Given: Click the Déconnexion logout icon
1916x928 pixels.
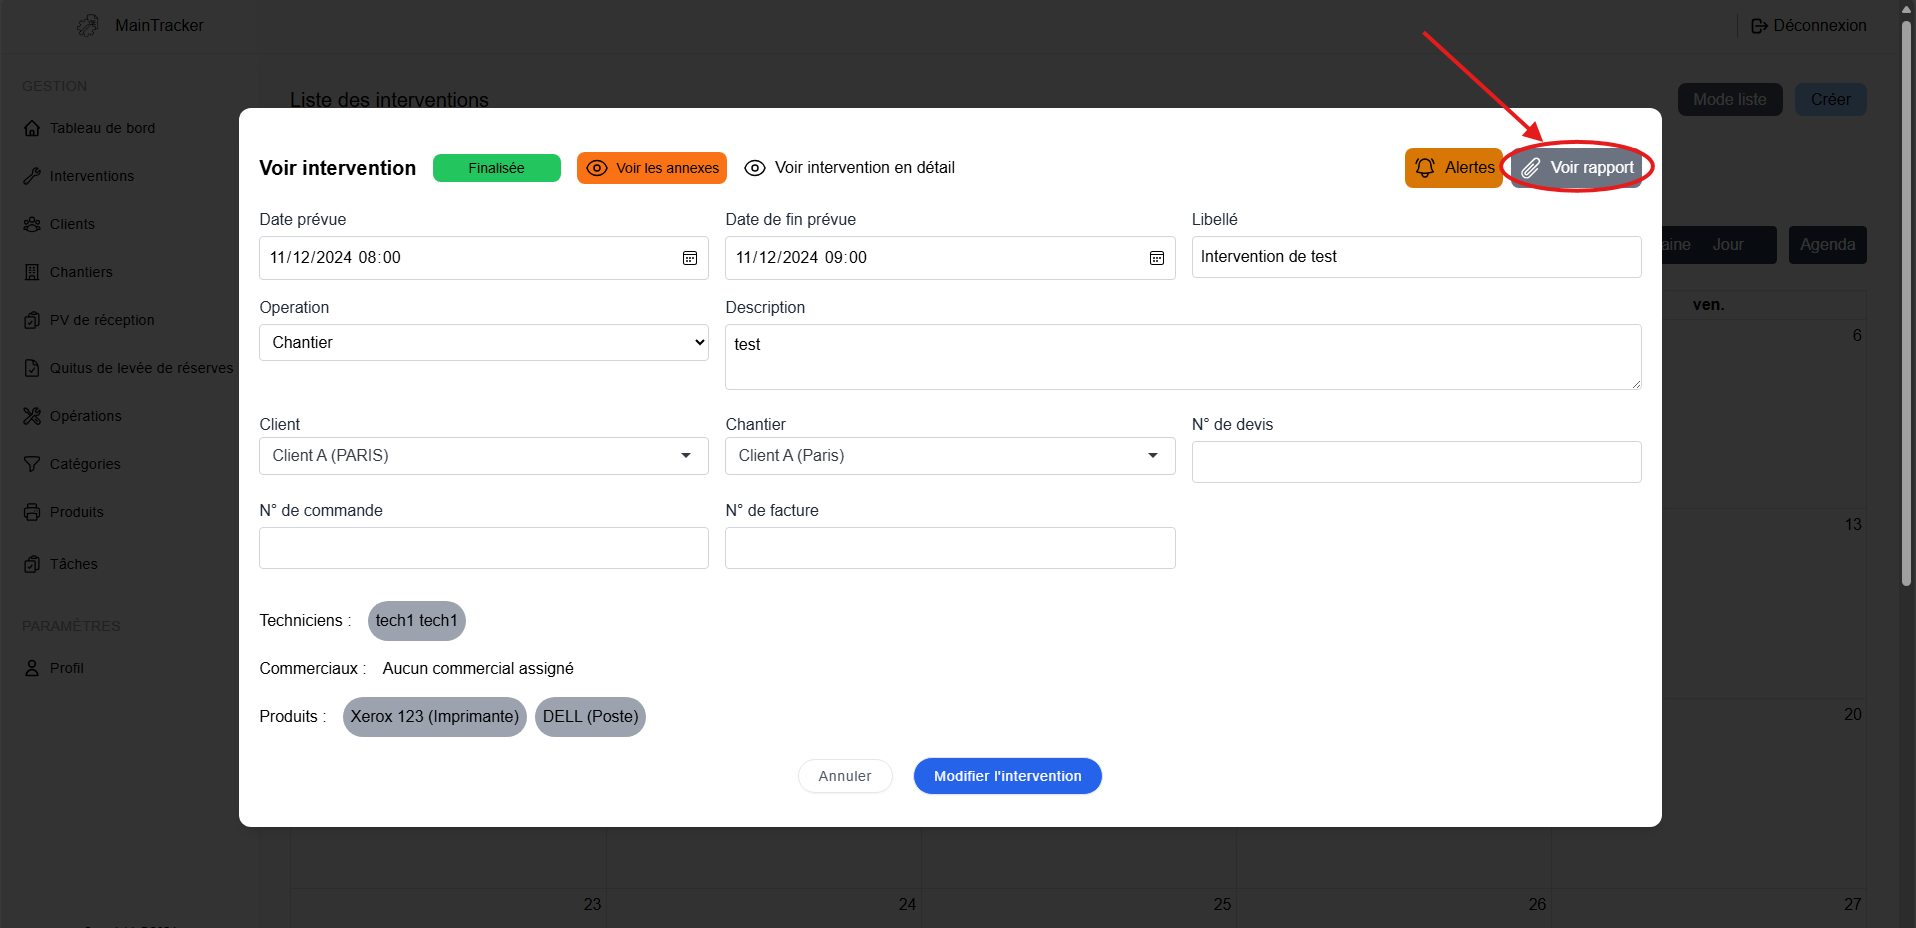Looking at the screenshot, I should tap(1759, 26).
